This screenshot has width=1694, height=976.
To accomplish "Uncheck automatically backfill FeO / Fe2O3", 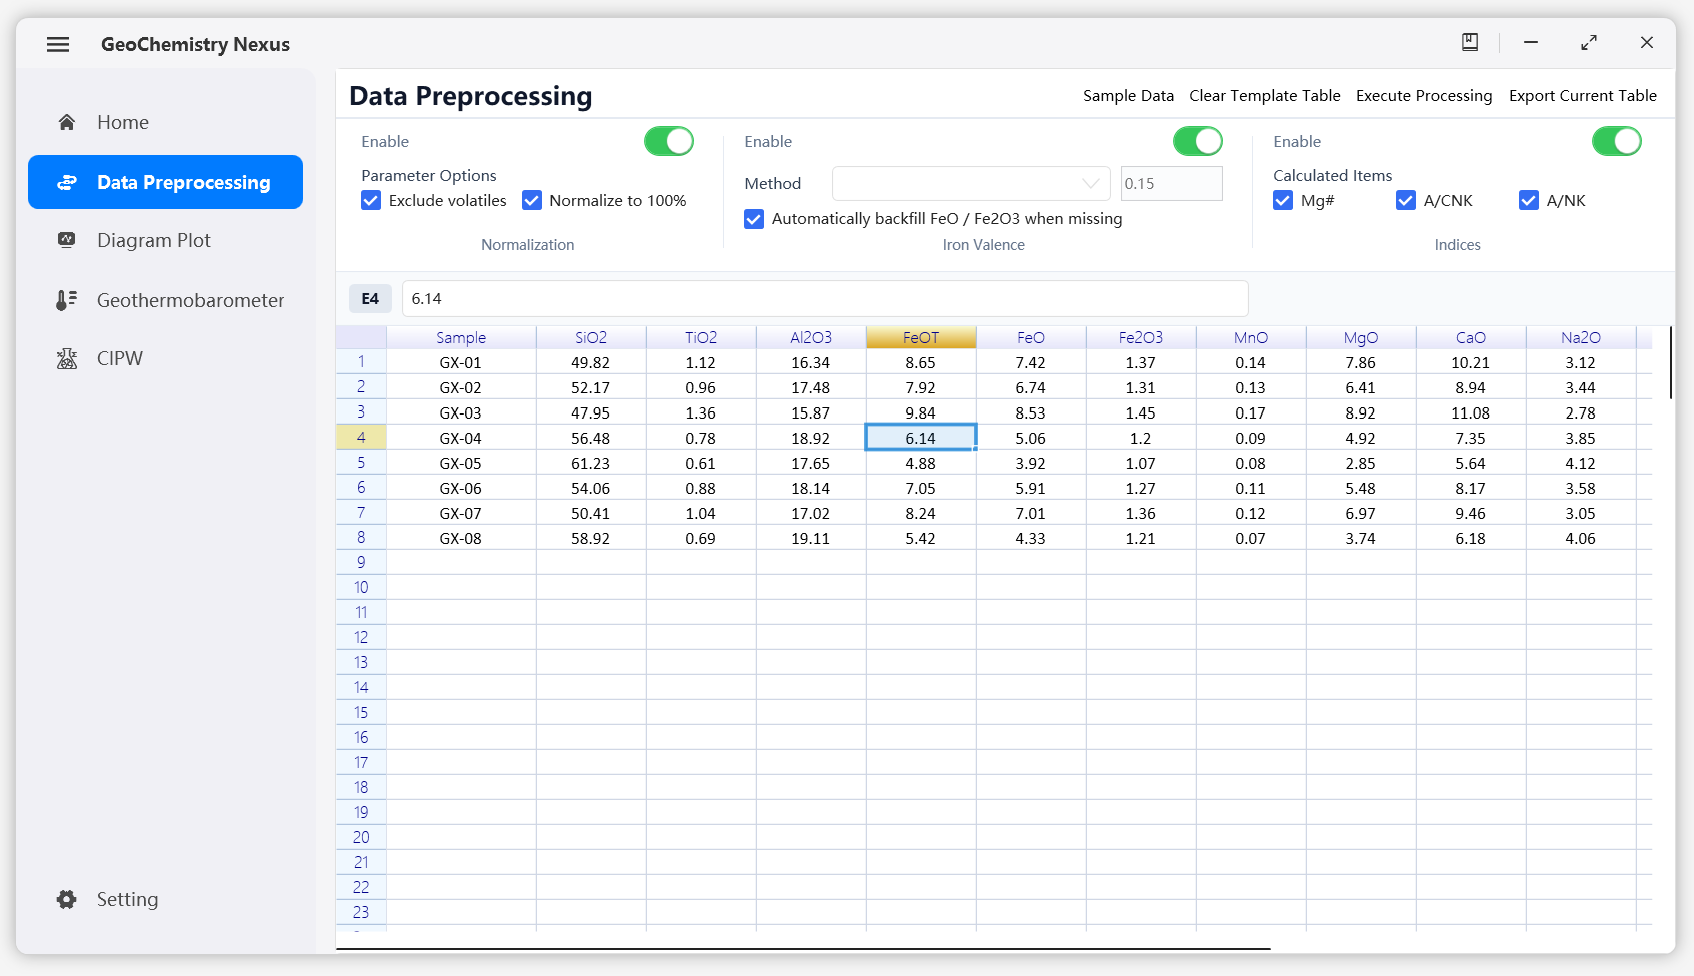I will coord(754,218).
